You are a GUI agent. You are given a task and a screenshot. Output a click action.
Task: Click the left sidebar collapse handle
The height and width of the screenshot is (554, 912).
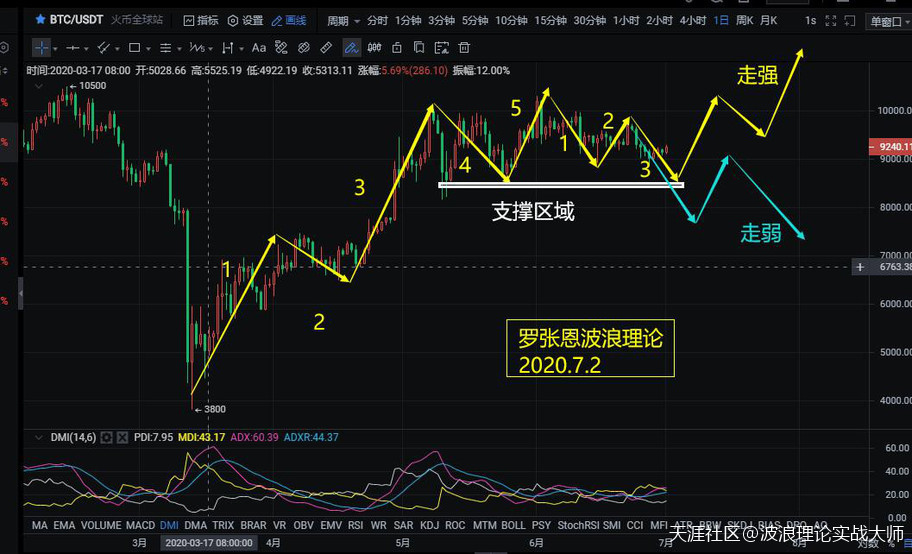click(21, 293)
